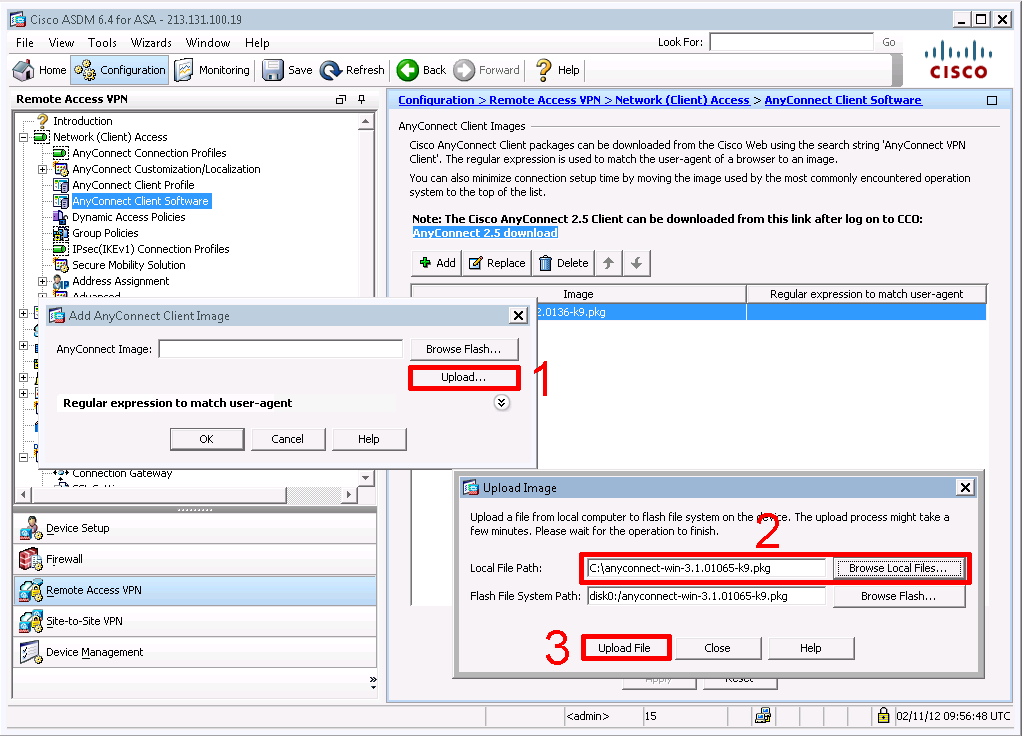Click Close in the Upload Image dialog
This screenshot has width=1022, height=736.
[718, 649]
